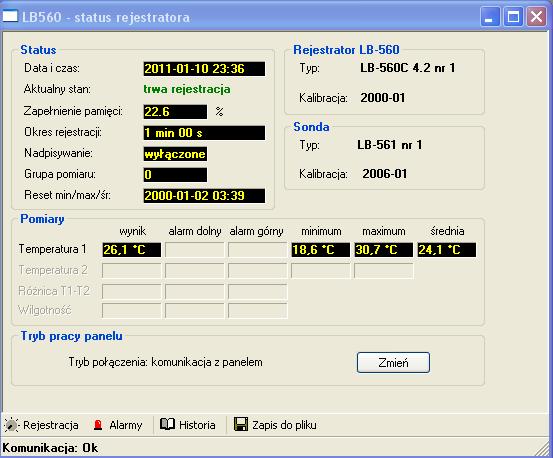This screenshot has height=458, width=553.
Task: Open the Historia toolbar item
Action: click(188, 425)
